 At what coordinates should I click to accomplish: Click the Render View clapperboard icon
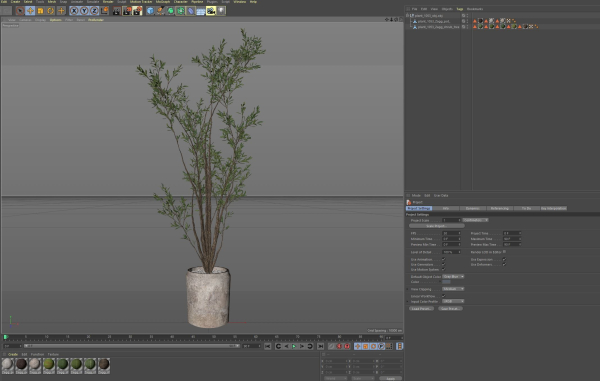pyautogui.click(x=117, y=11)
